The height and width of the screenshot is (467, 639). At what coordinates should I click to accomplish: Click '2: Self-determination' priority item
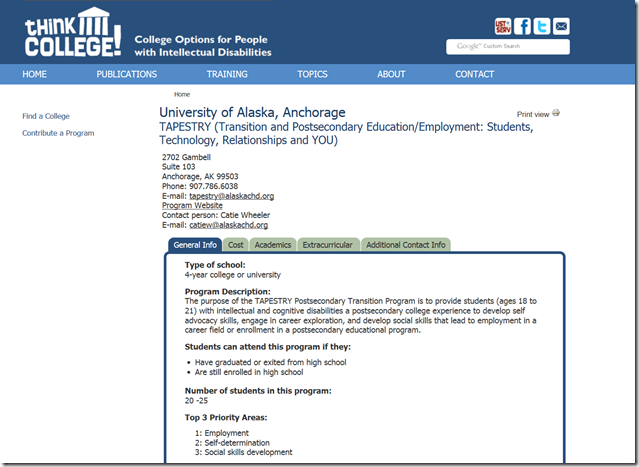point(232,443)
